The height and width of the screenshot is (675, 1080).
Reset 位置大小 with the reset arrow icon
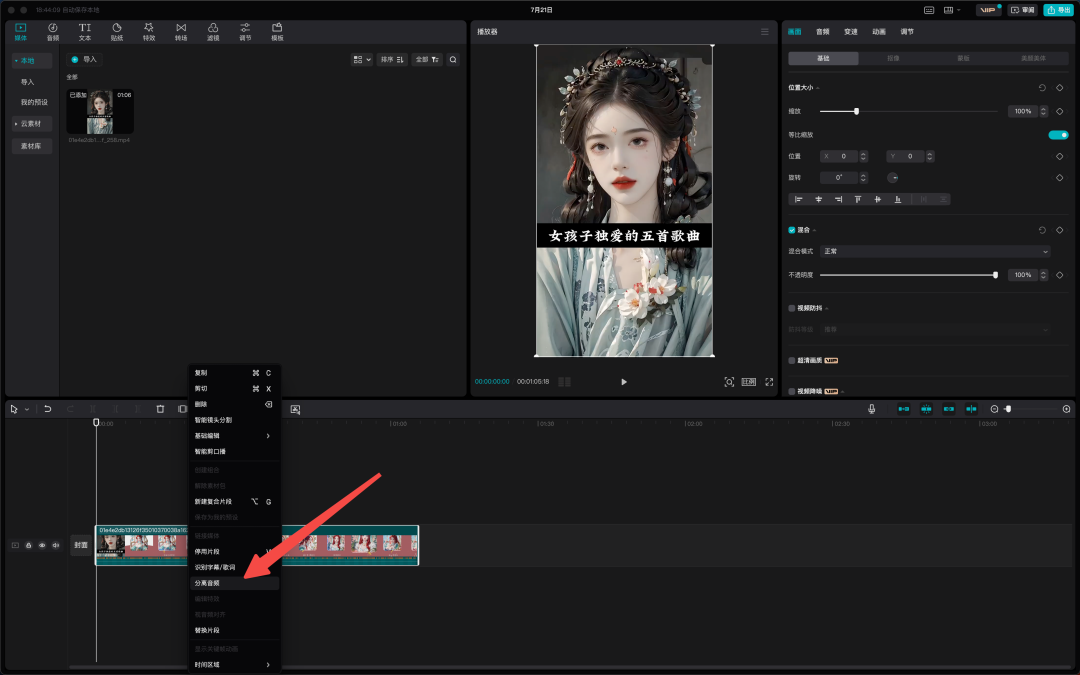point(1042,87)
